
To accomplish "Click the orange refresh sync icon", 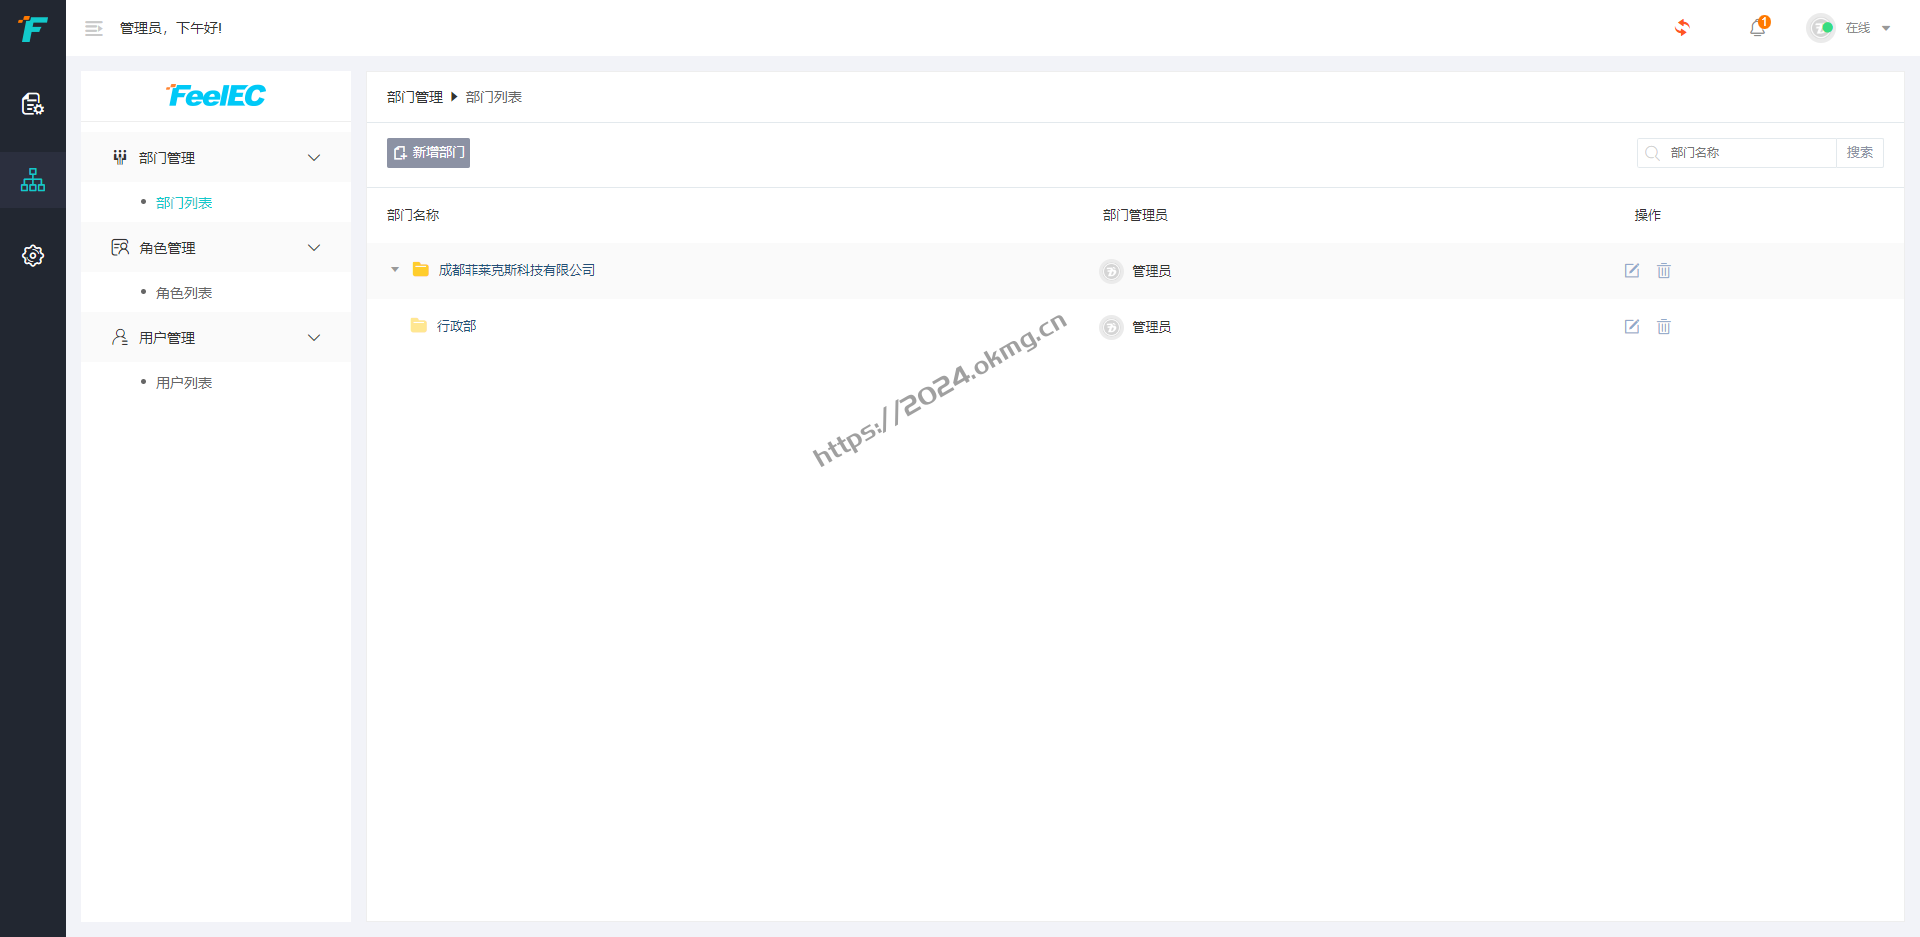I will 1682,28.
